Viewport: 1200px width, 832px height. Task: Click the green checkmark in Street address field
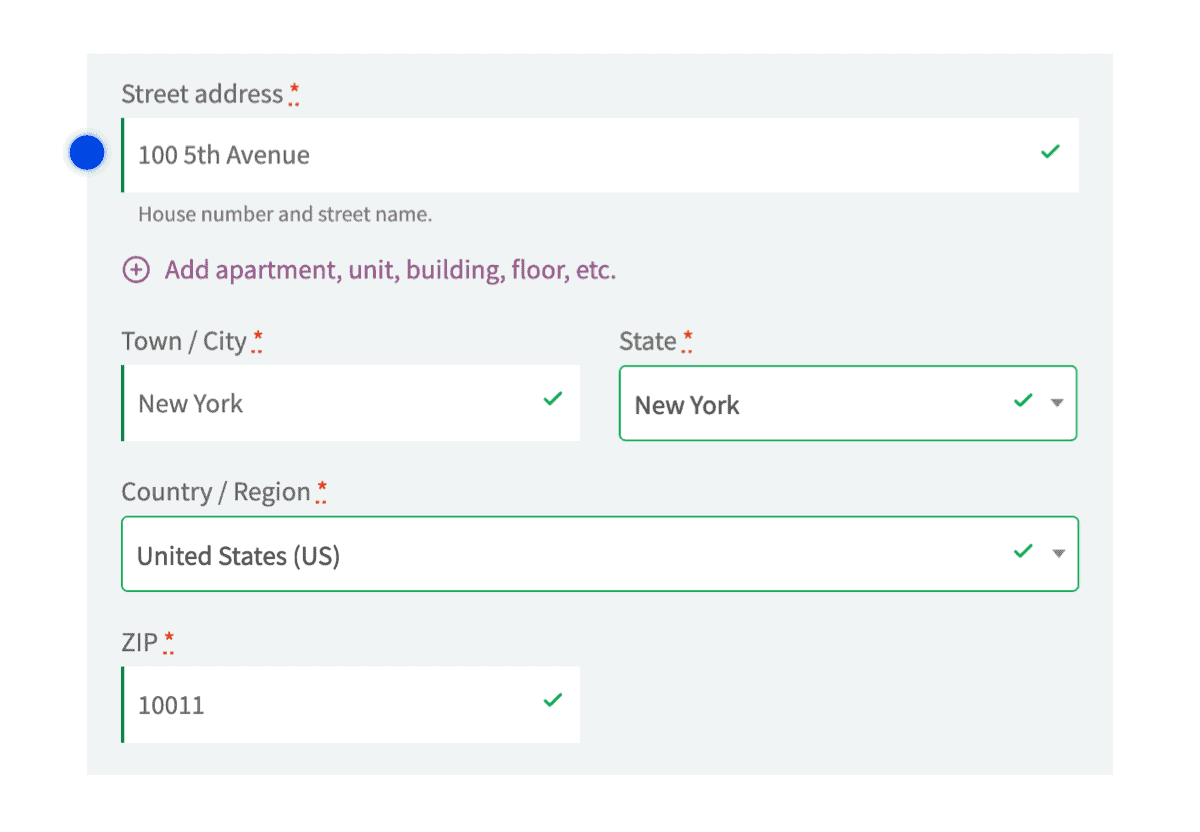(x=1050, y=151)
